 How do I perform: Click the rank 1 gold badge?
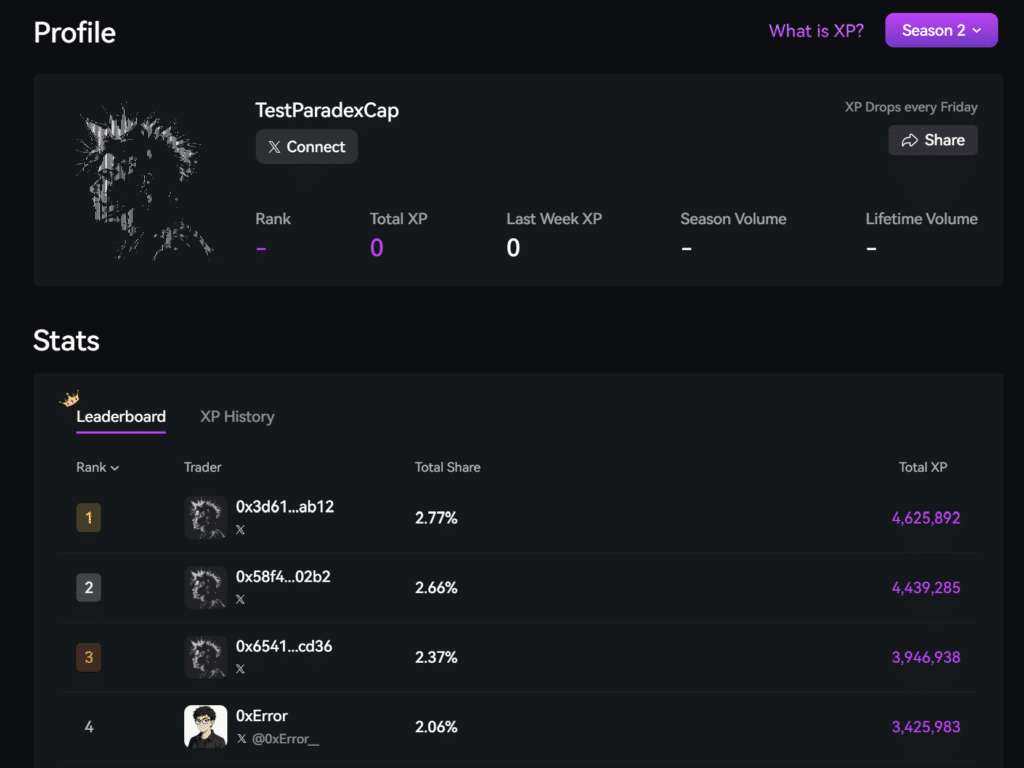pyautogui.click(x=89, y=518)
